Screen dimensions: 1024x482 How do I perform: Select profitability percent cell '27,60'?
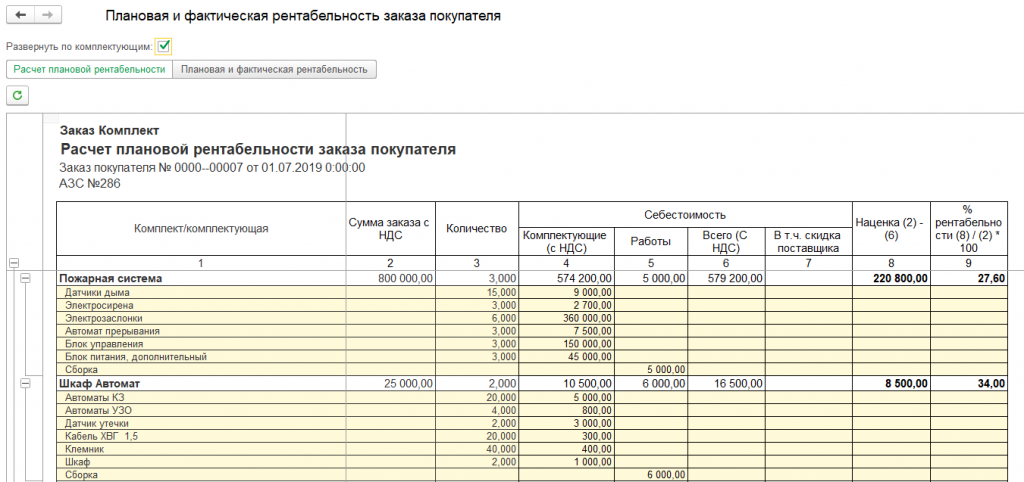pyautogui.click(x=969, y=279)
